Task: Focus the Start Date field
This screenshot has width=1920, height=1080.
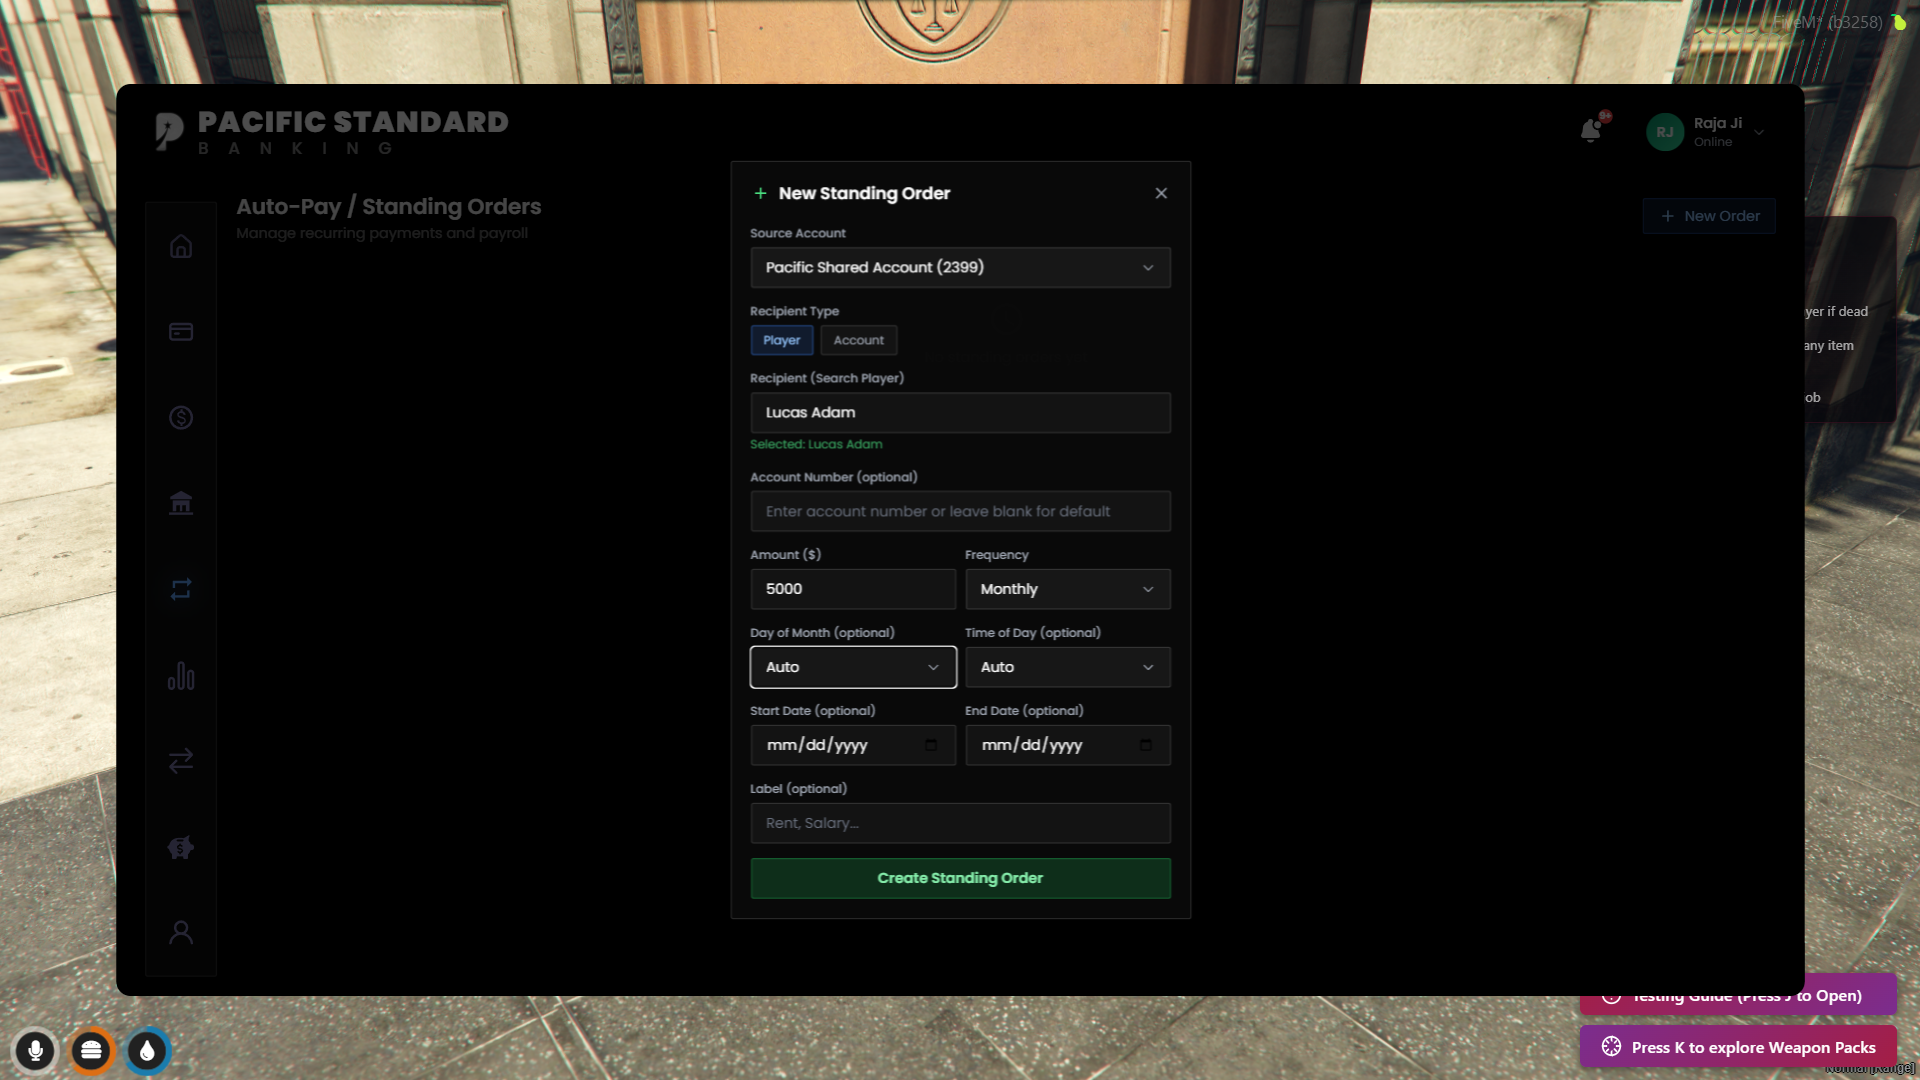Action: (853, 745)
